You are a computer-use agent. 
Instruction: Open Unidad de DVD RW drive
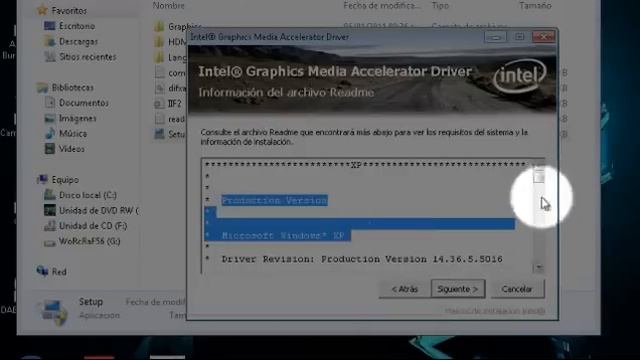(x=98, y=211)
